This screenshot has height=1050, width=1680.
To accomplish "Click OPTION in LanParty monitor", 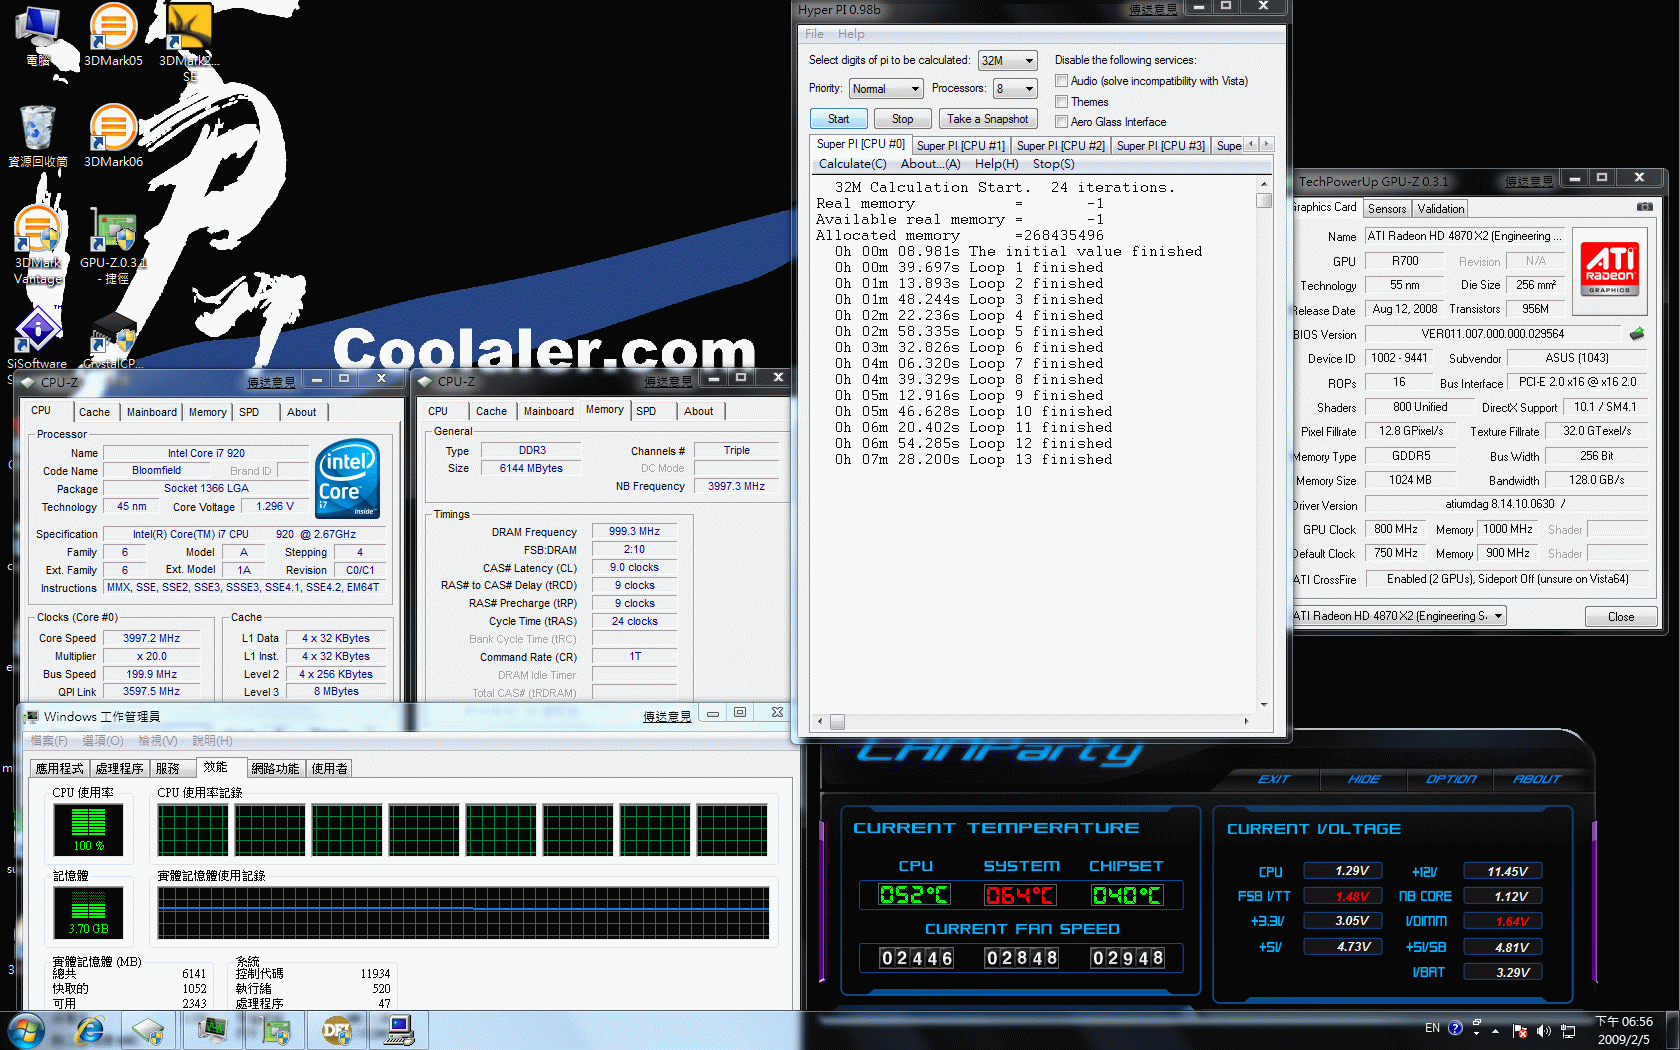I will coord(1451,779).
